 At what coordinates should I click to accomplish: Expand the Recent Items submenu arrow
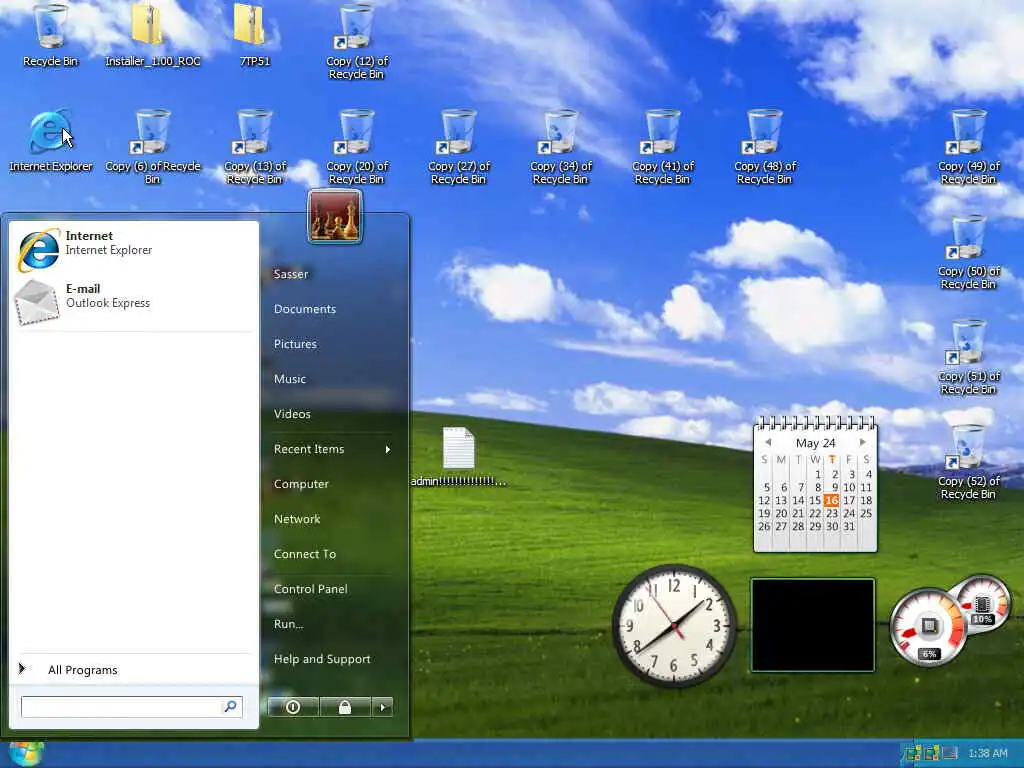(388, 449)
